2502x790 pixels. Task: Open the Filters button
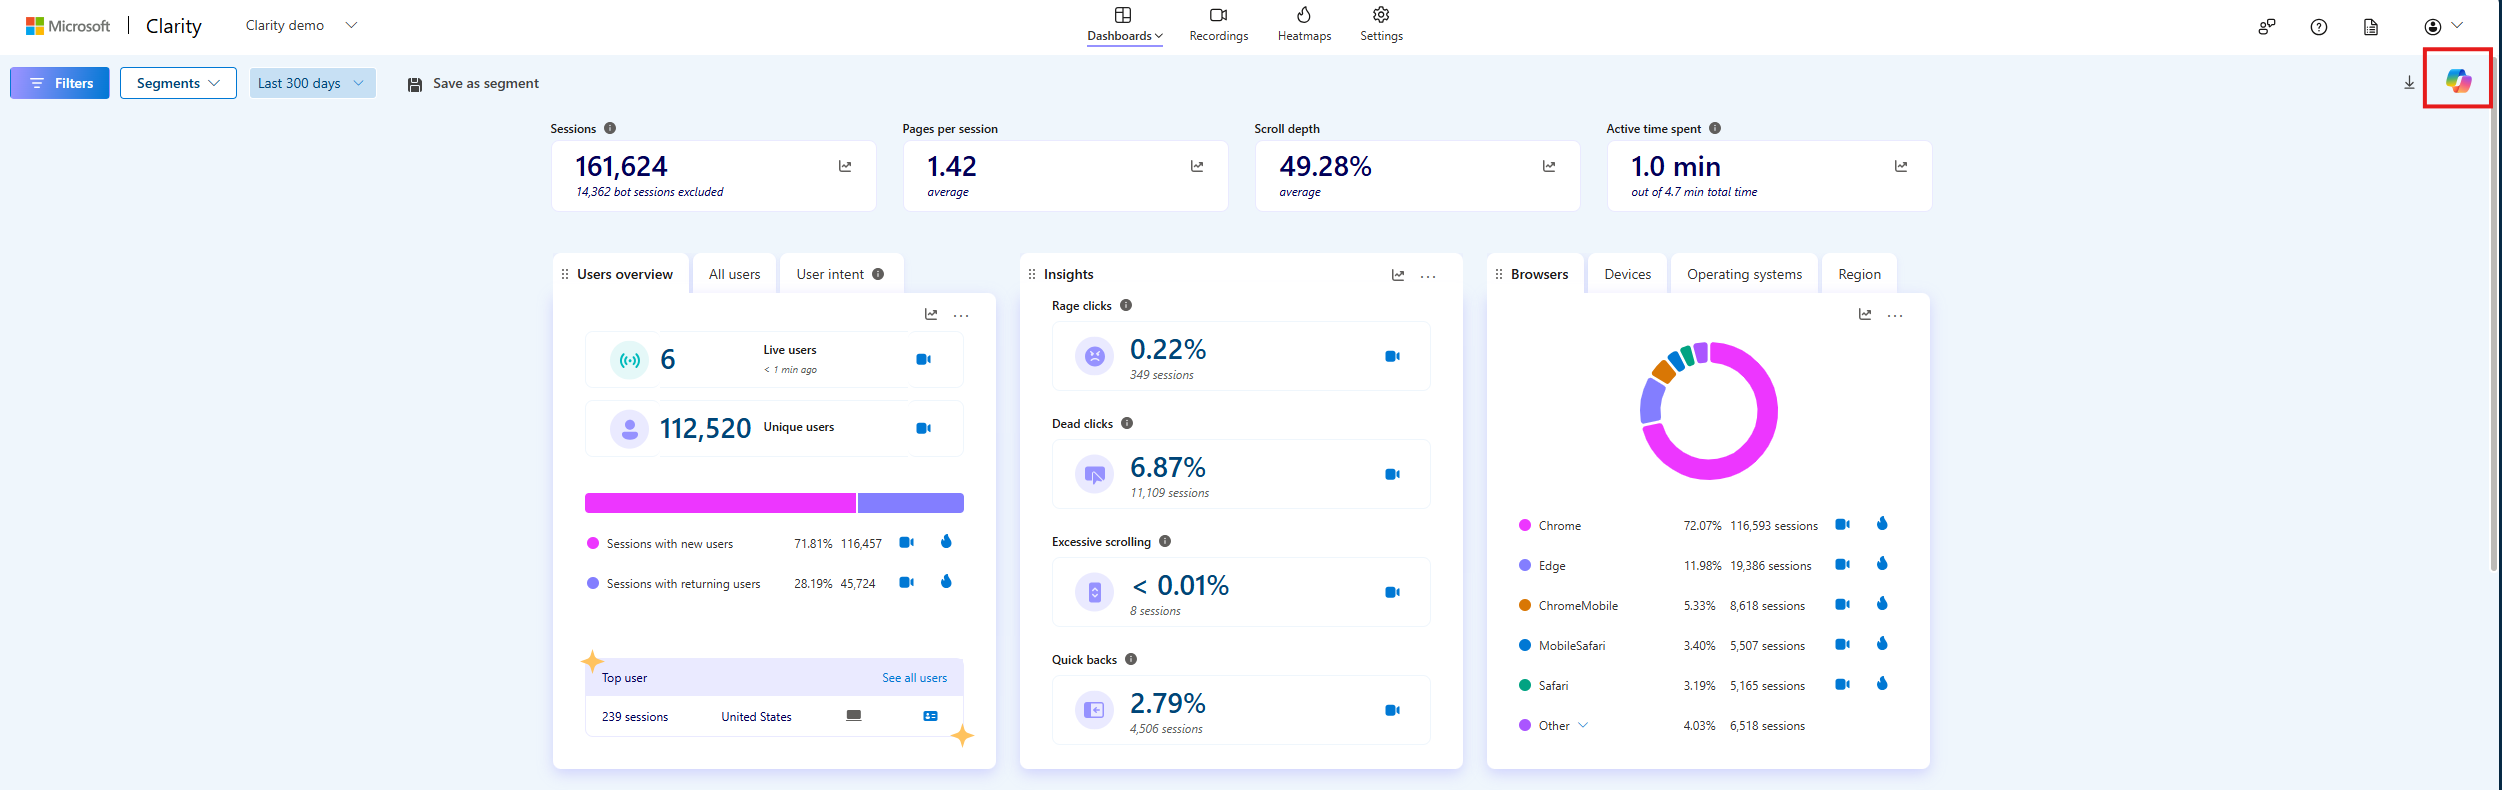(60, 83)
